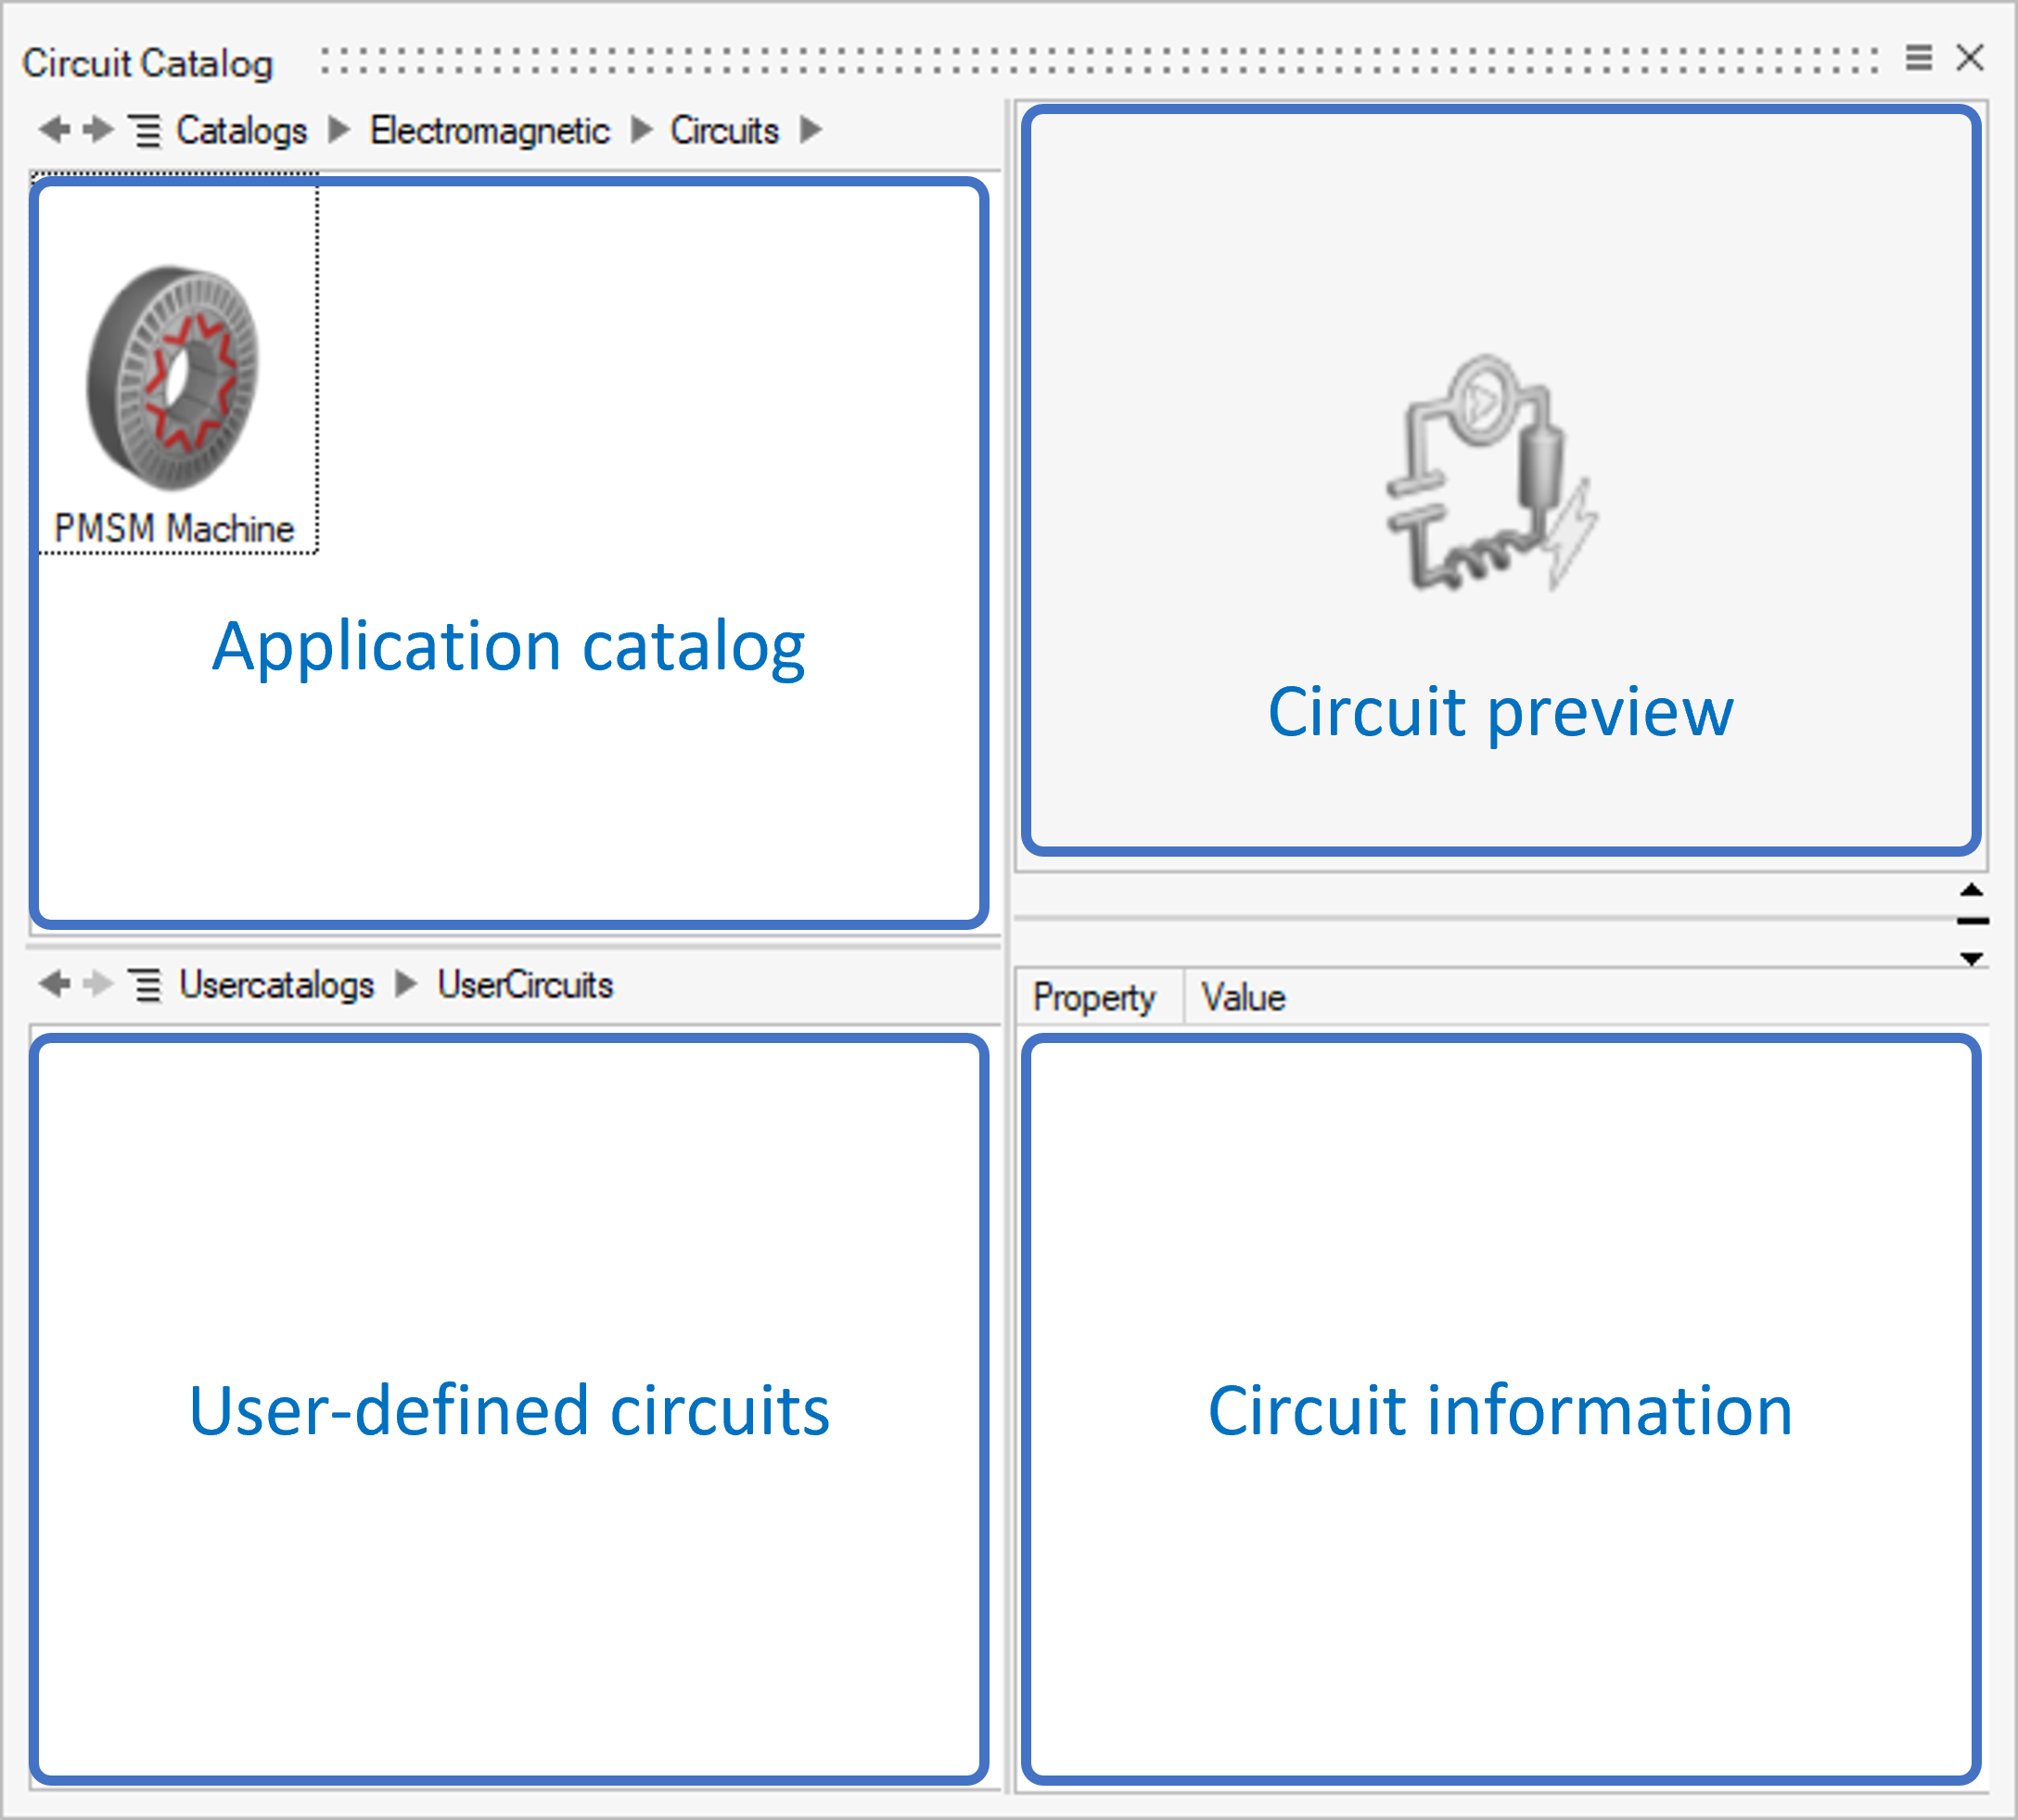The width and height of the screenshot is (2018, 1820).
Task: Select the UserCircuits breadcrumb item
Action: [525, 985]
